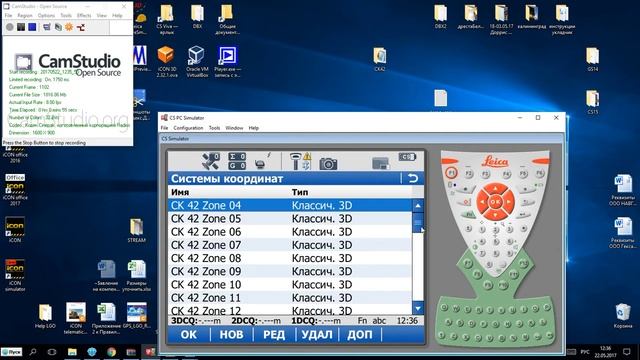Click the F6 key on Leica keypad
The width and height of the screenshot is (640, 360).
pyautogui.click(x=540, y=173)
